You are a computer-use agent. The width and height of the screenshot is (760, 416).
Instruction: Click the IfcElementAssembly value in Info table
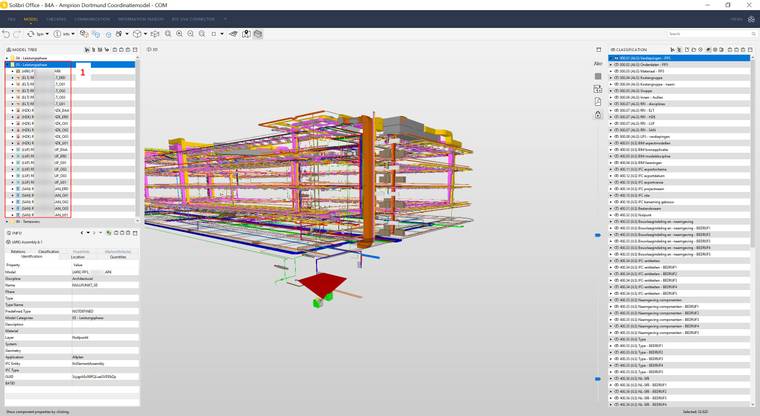pyautogui.click(x=88, y=364)
